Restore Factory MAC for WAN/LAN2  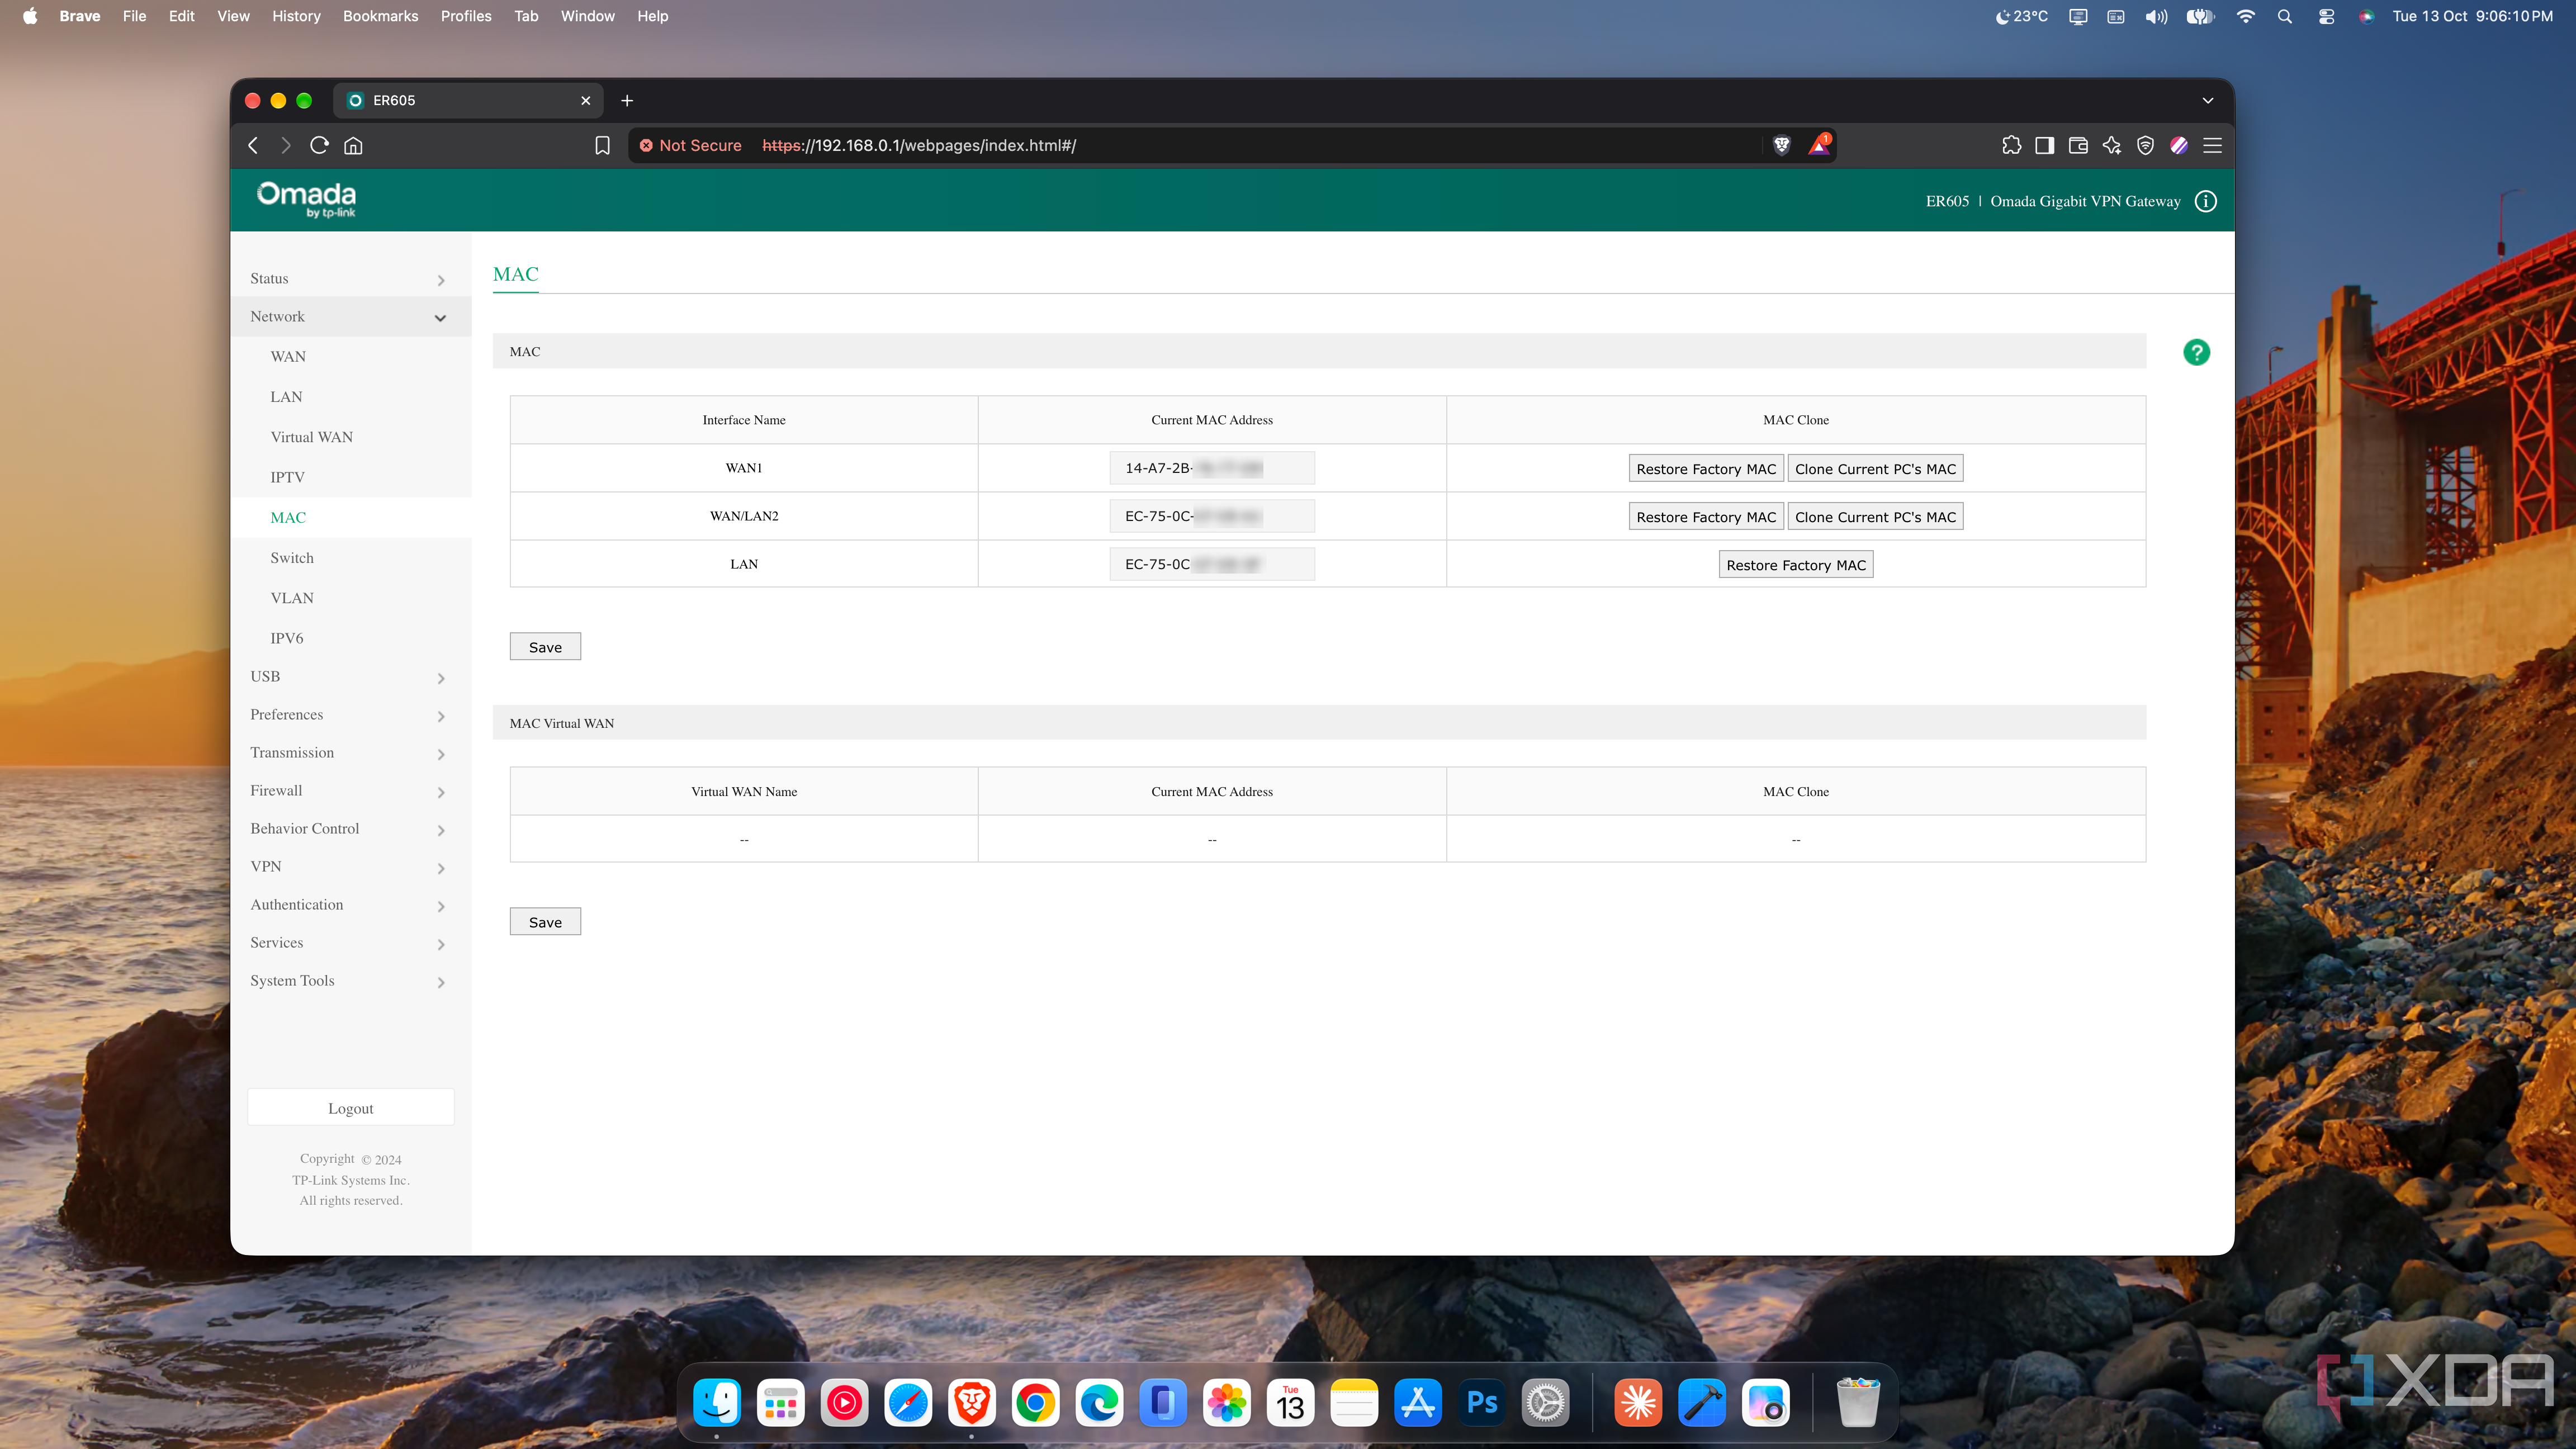coord(1706,516)
